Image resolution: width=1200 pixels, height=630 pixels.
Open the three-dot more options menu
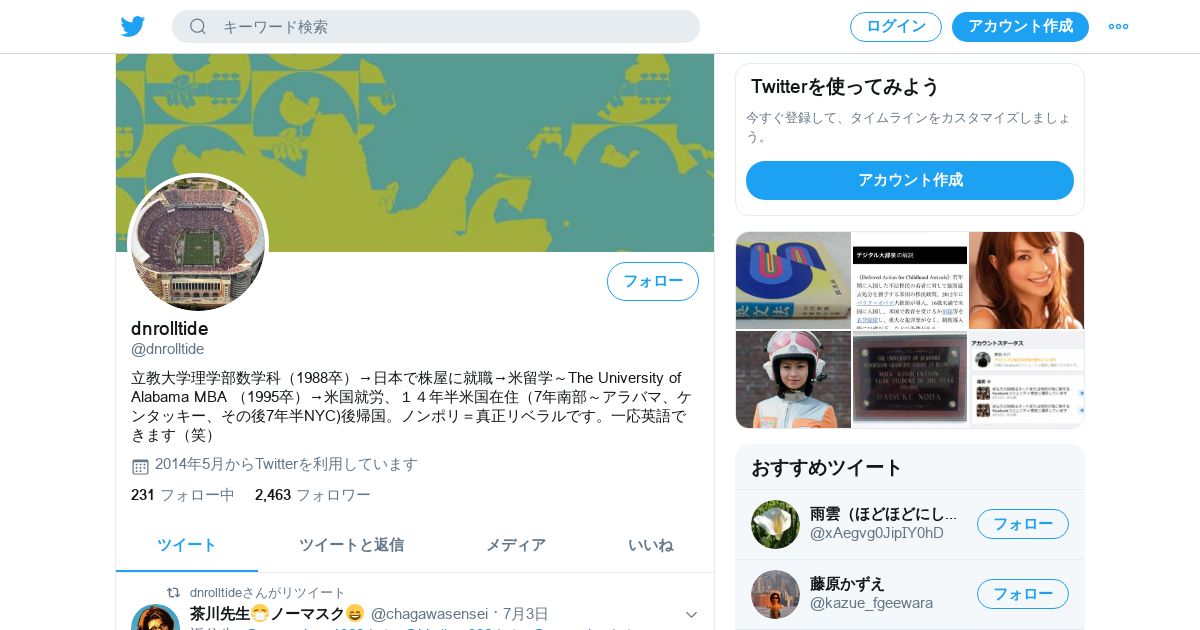1118,26
